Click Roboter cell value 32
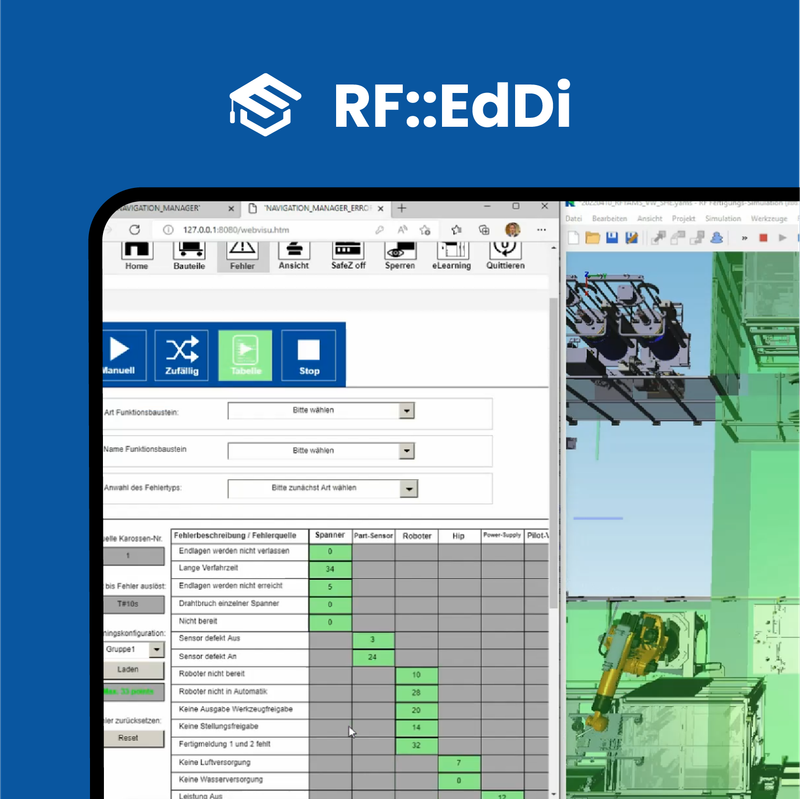Screen dimensions: 800x799 [x=416, y=746]
